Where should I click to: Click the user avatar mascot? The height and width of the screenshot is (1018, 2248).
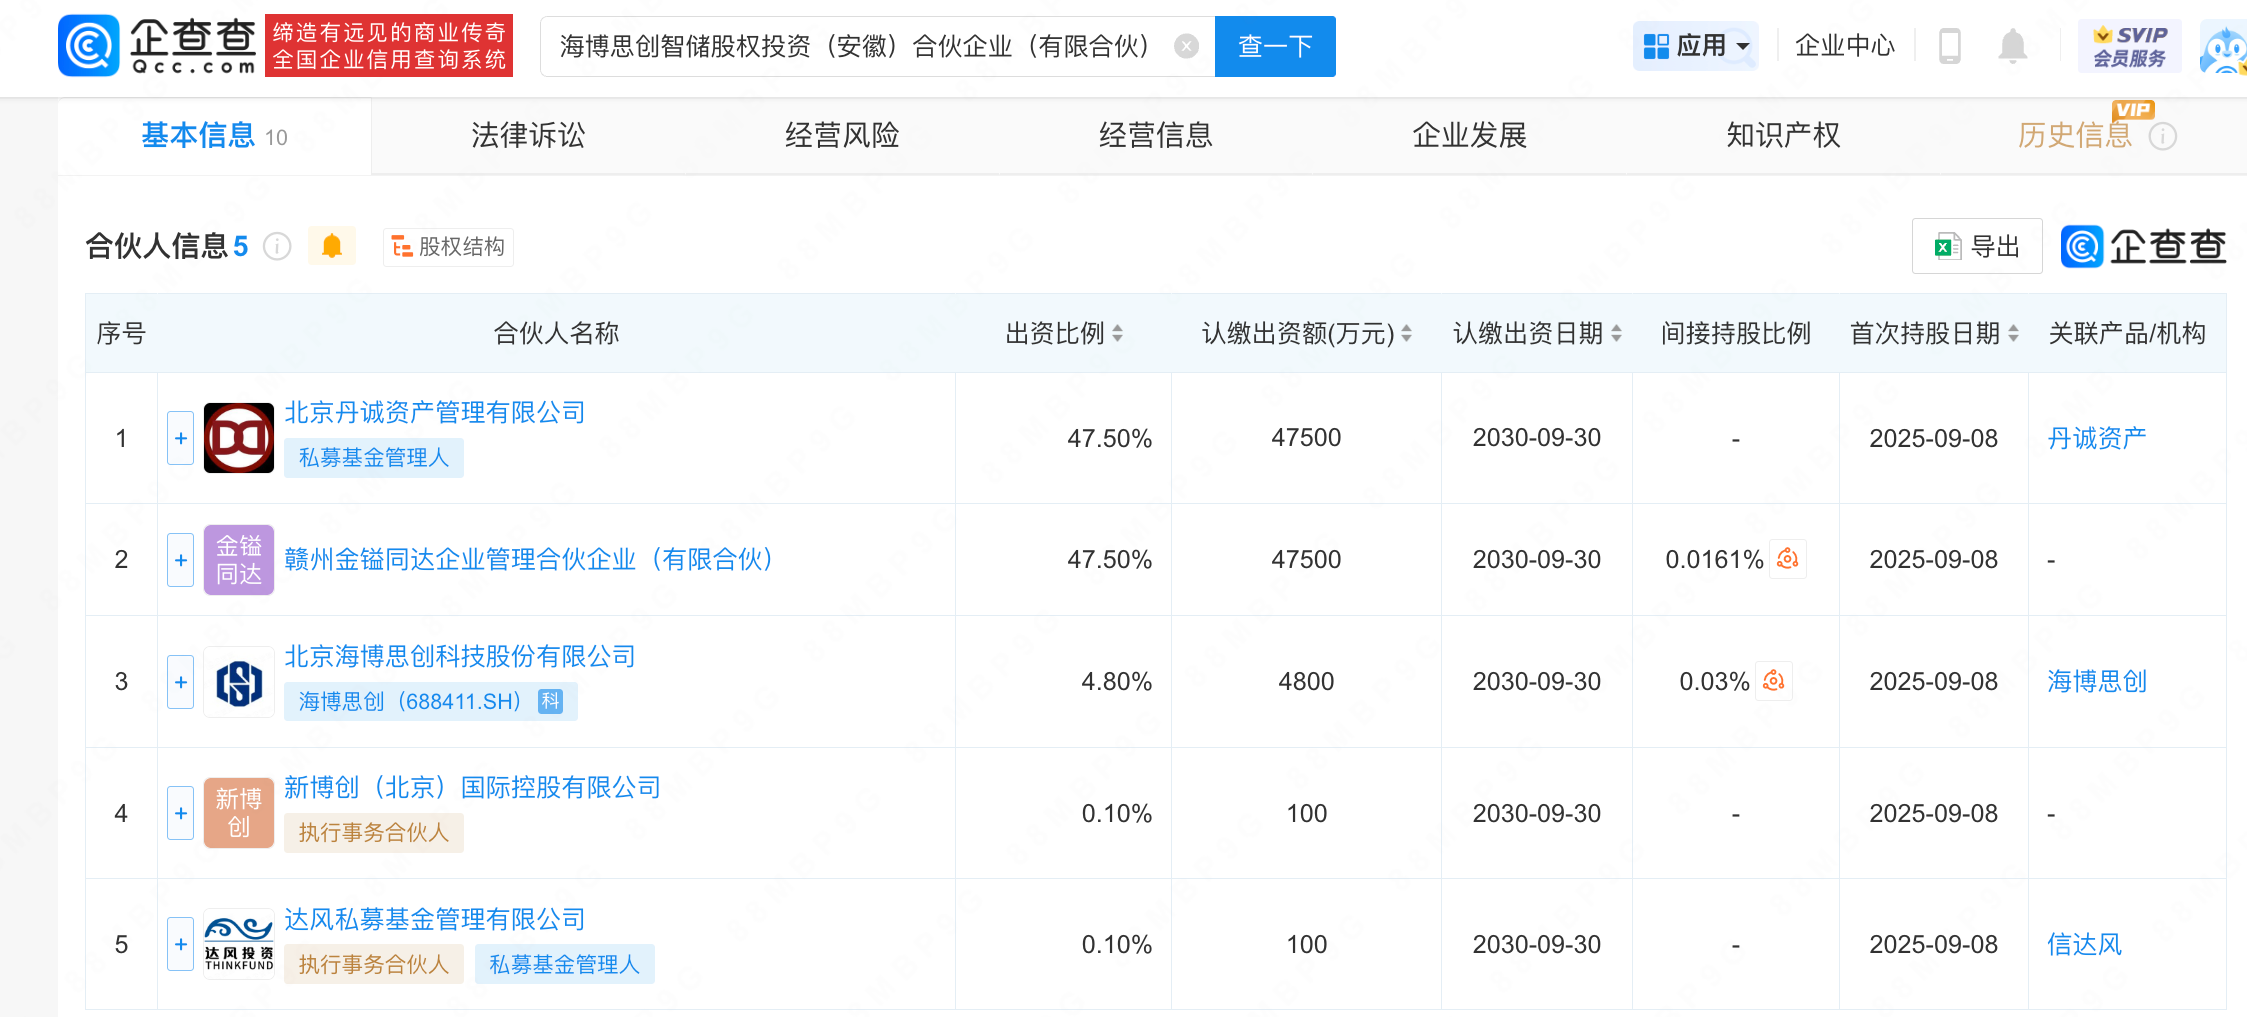click(x=2224, y=48)
